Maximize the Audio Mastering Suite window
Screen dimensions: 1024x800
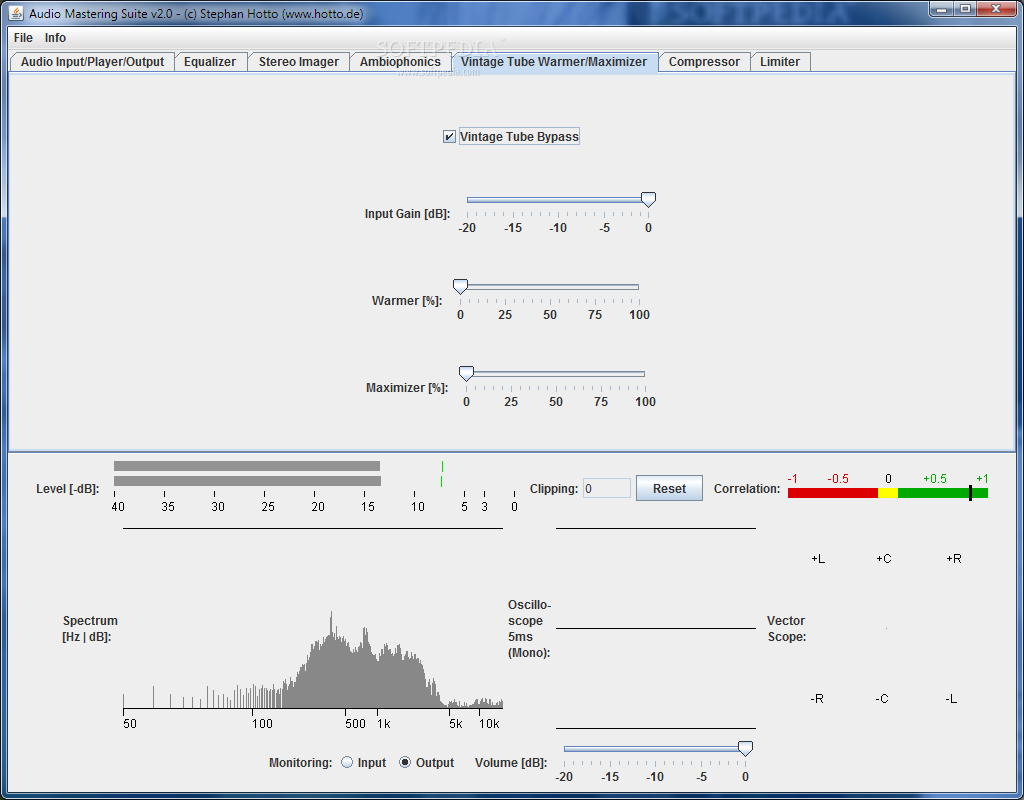[965, 9]
